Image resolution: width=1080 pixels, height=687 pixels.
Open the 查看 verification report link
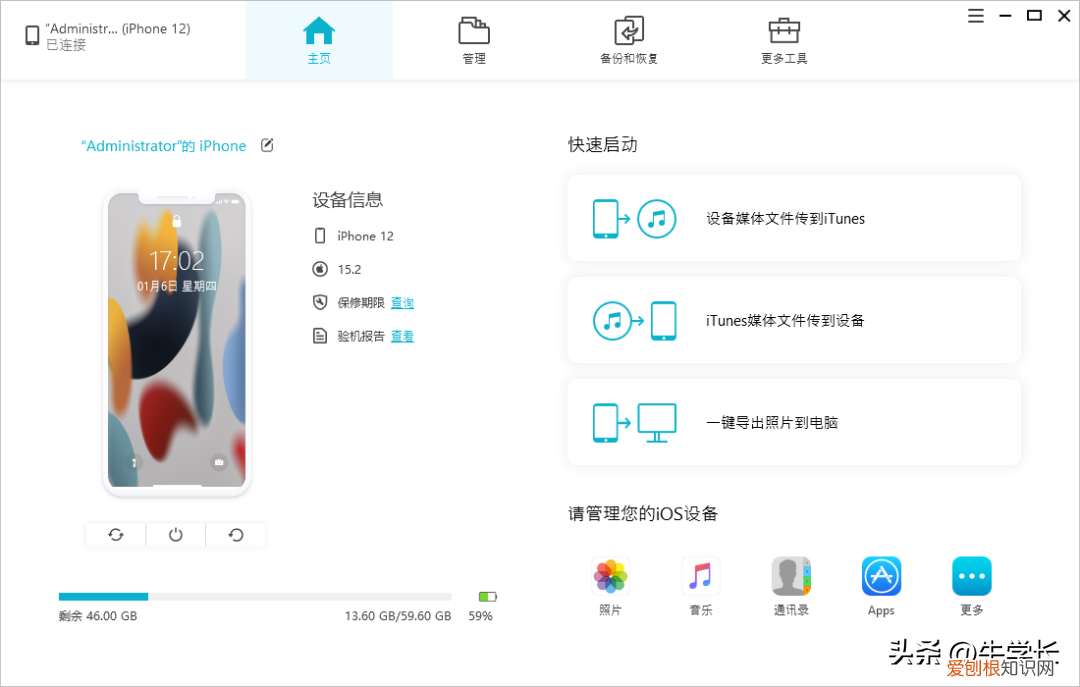click(402, 336)
